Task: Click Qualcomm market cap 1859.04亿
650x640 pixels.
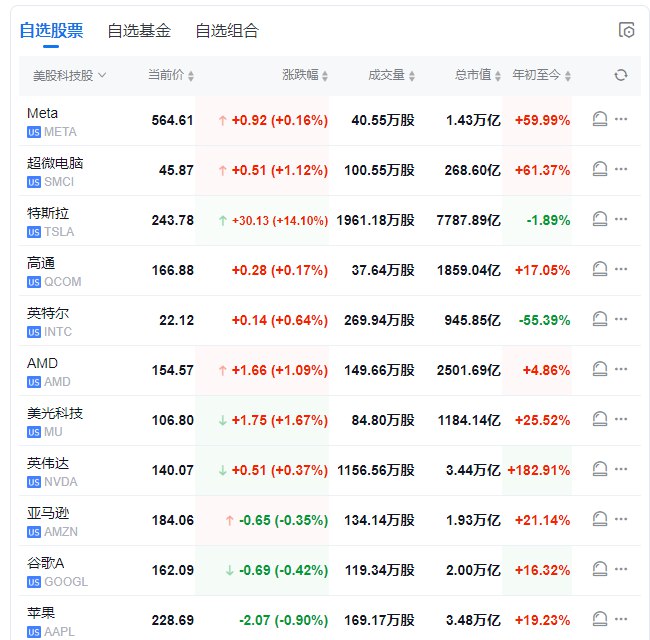Action: tap(469, 270)
